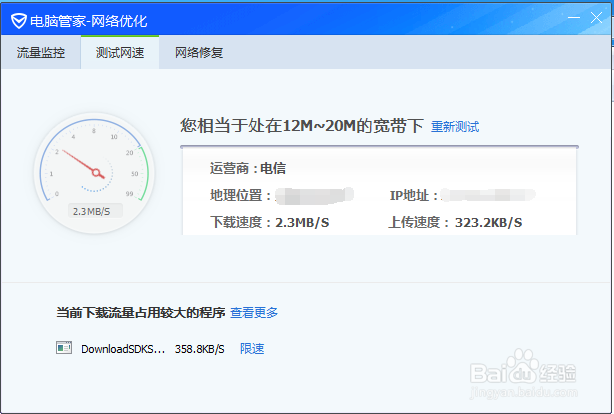Click the speedometer gauge dial
This screenshot has width=614, height=414.
tap(94, 173)
